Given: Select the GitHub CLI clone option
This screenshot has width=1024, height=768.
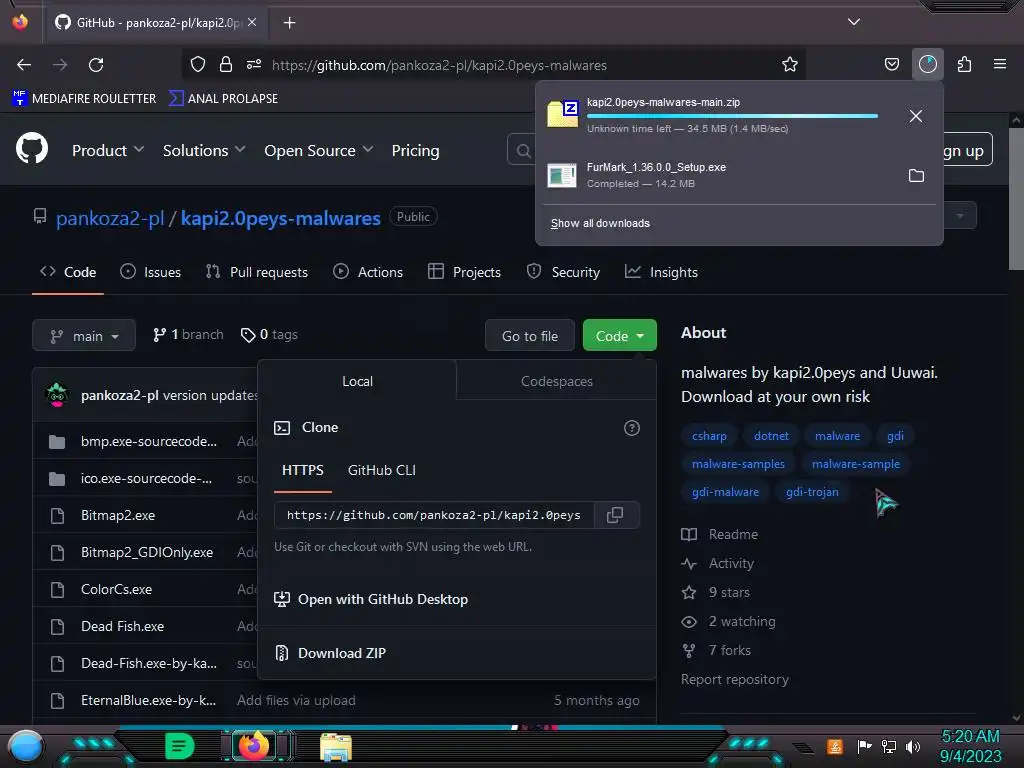Looking at the screenshot, I should pos(381,470).
